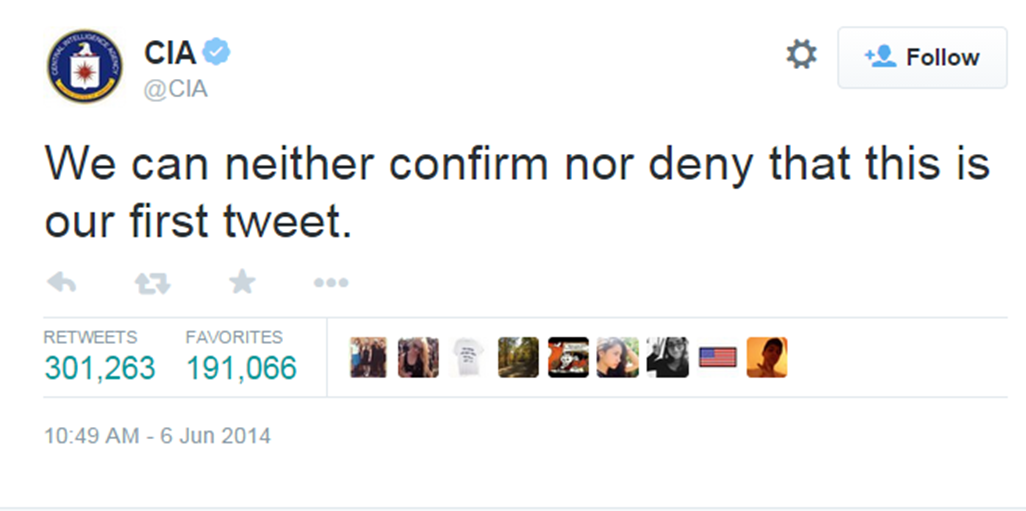1026x511 pixels.
Task: View the 301,263 retweets list
Action: coord(99,368)
